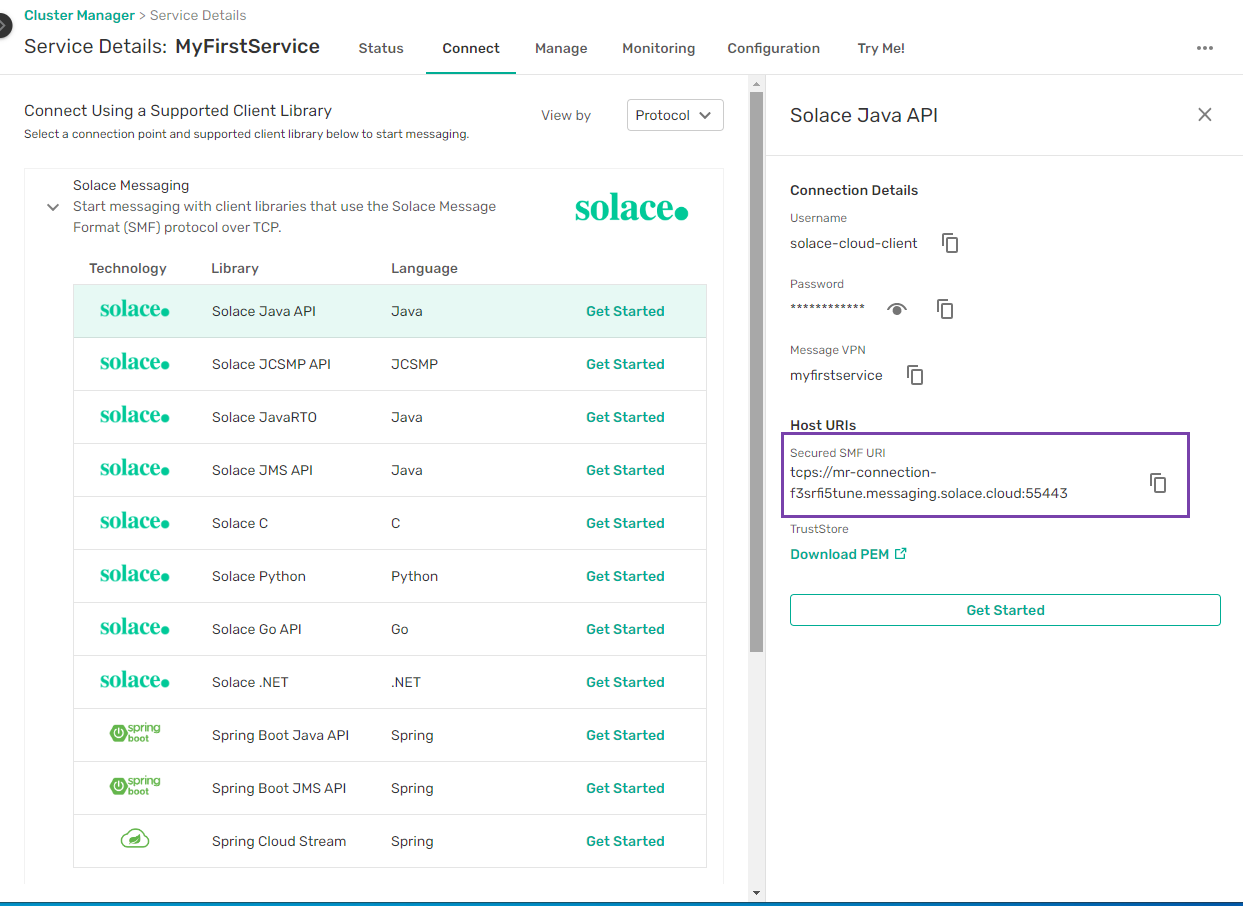
Task: Open the View by Protocol dropdown
Action: pyautogui.click(x=675, y=115)
